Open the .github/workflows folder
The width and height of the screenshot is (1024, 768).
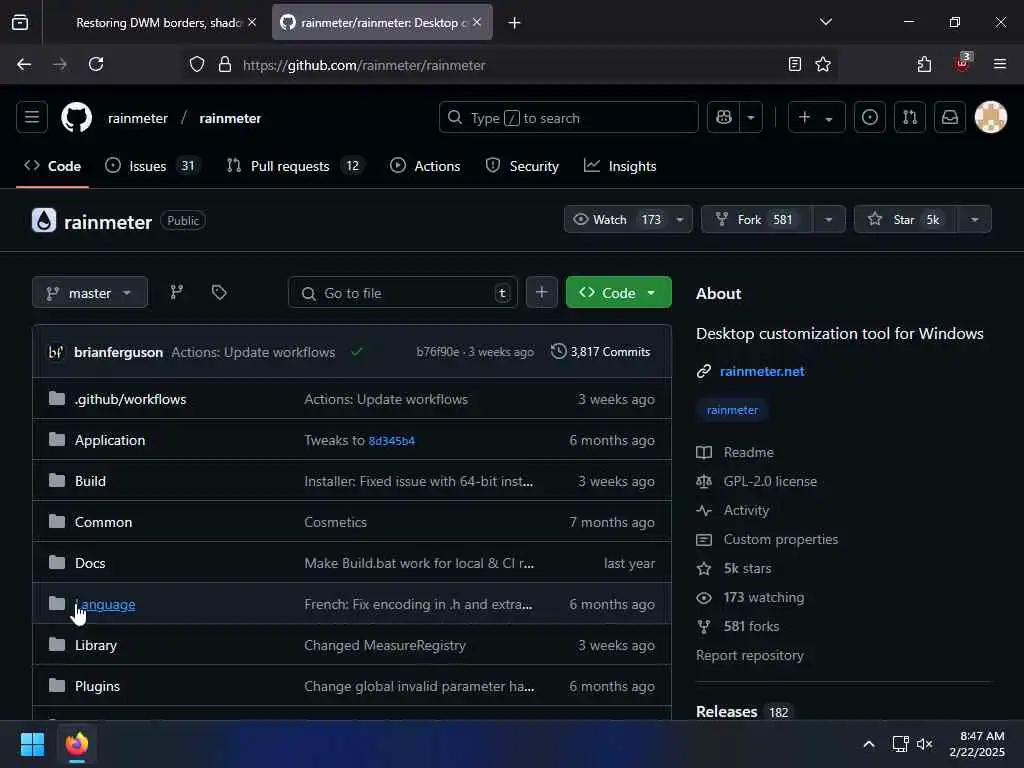tap(130, 399)
